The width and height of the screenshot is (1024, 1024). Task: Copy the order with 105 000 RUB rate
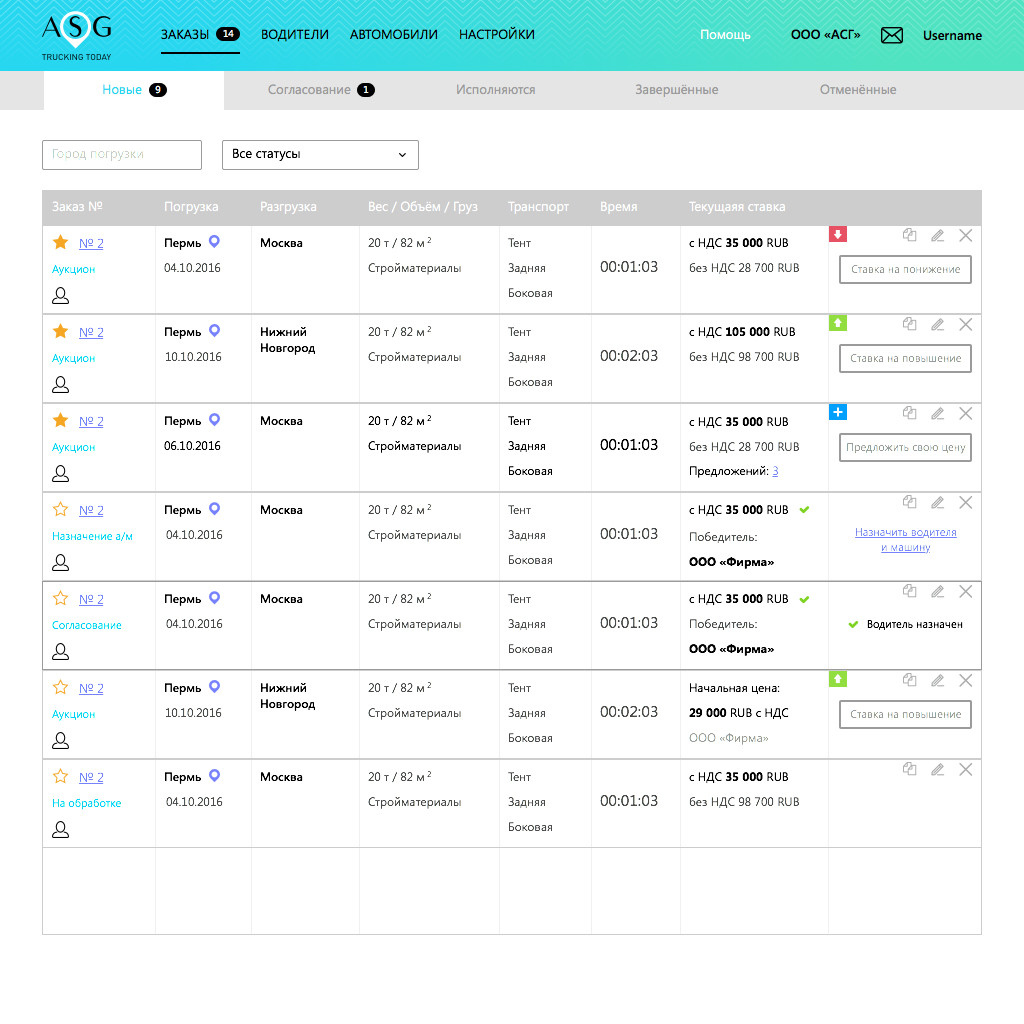click(910, 324)
